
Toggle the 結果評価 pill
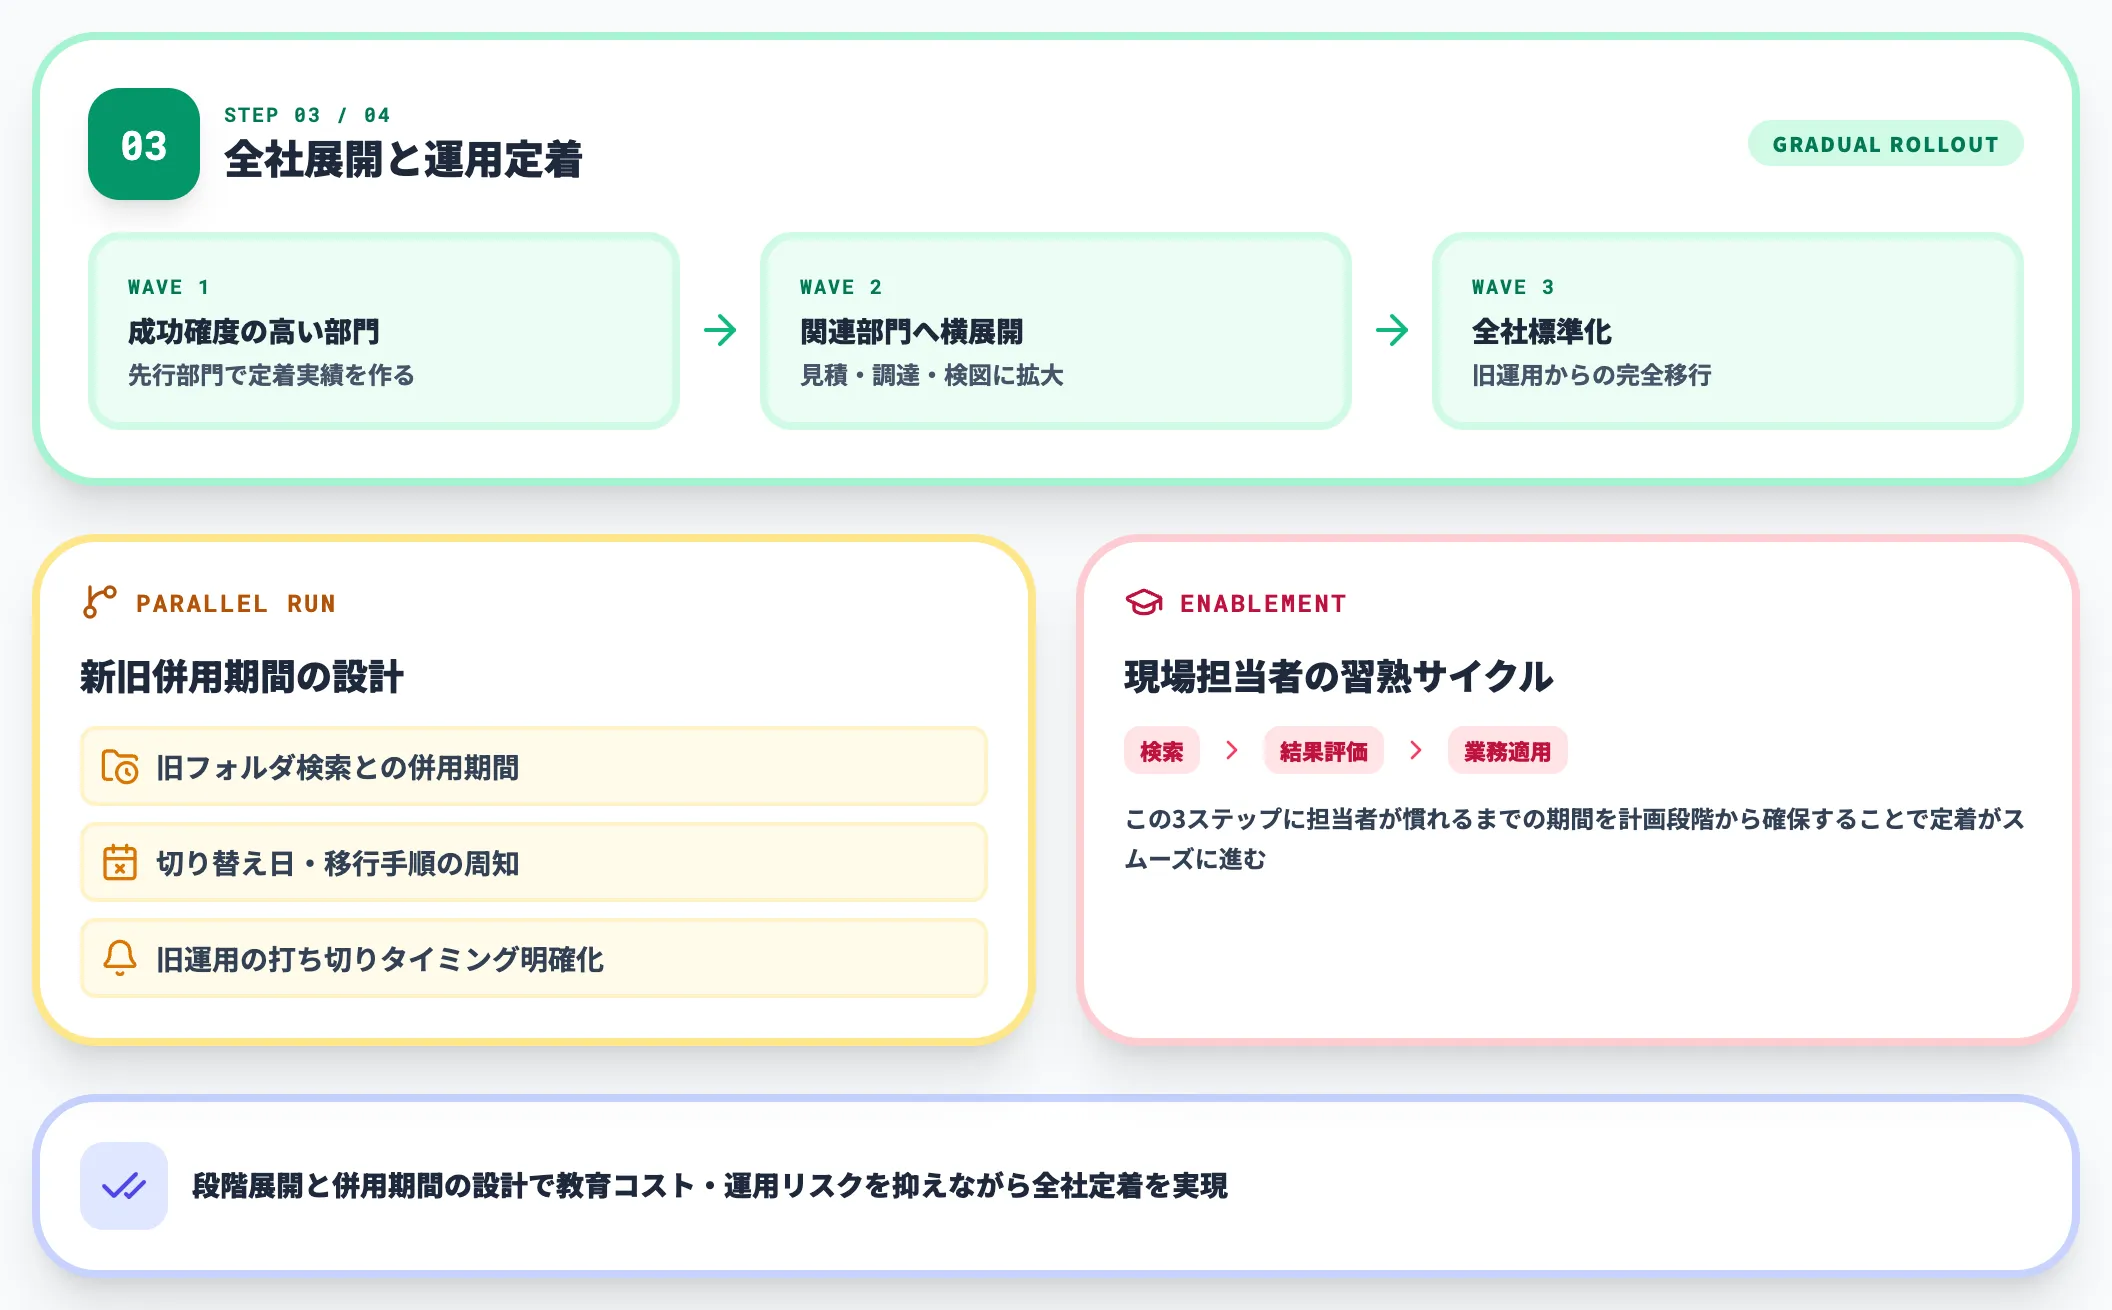click(1324, 751)
